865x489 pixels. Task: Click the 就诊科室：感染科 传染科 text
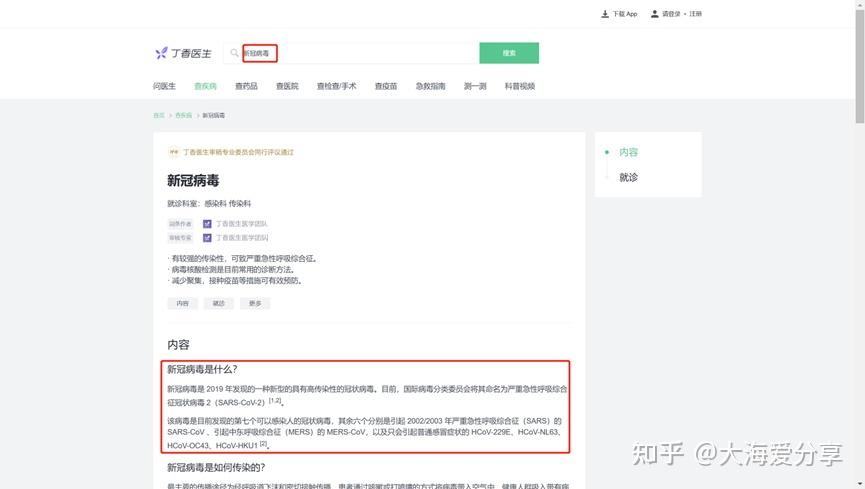(x=209, y=204)
